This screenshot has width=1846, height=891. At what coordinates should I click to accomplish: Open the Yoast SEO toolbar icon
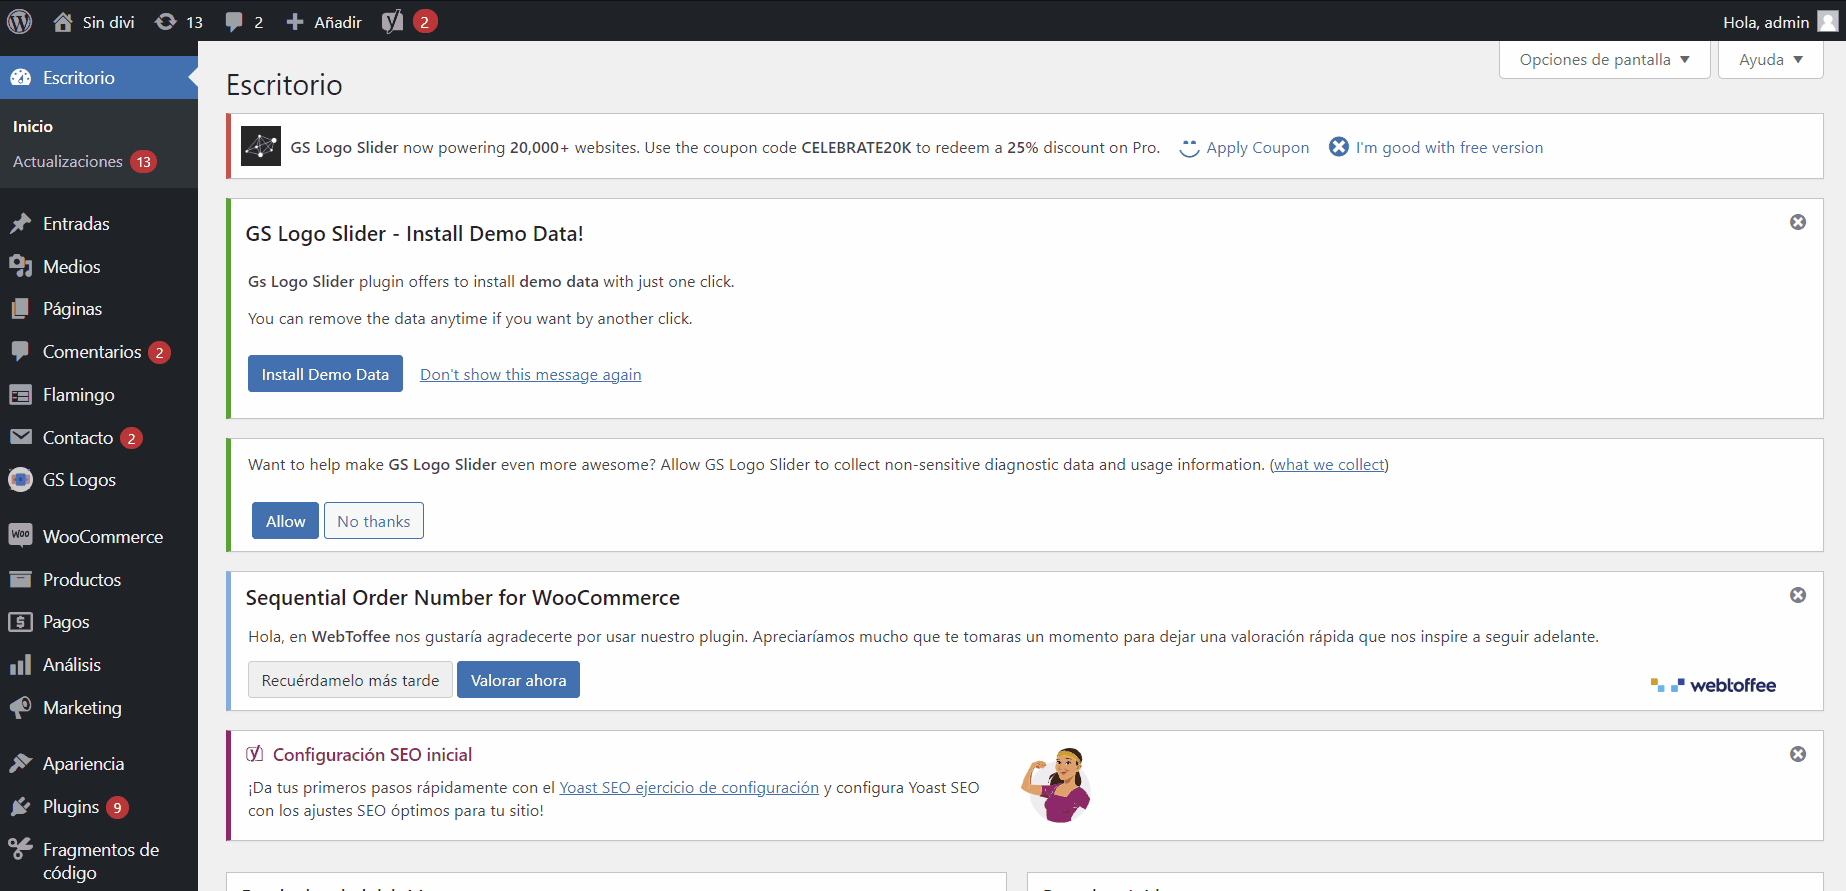click(x=393, y=21)
